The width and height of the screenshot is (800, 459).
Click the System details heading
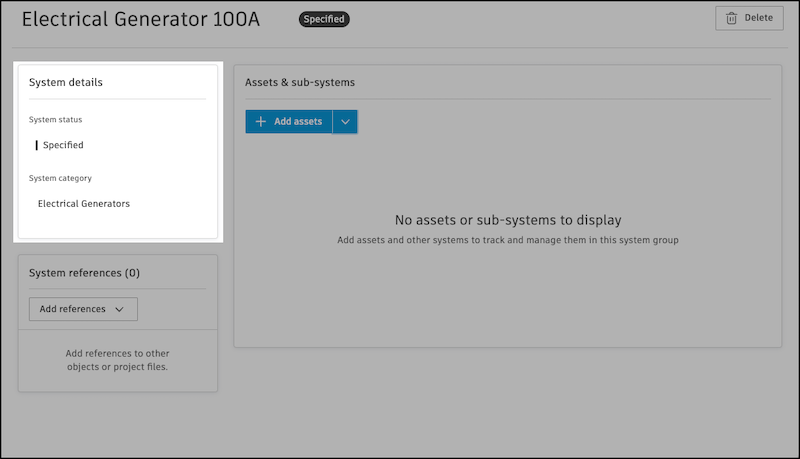(x=66, y=82)
